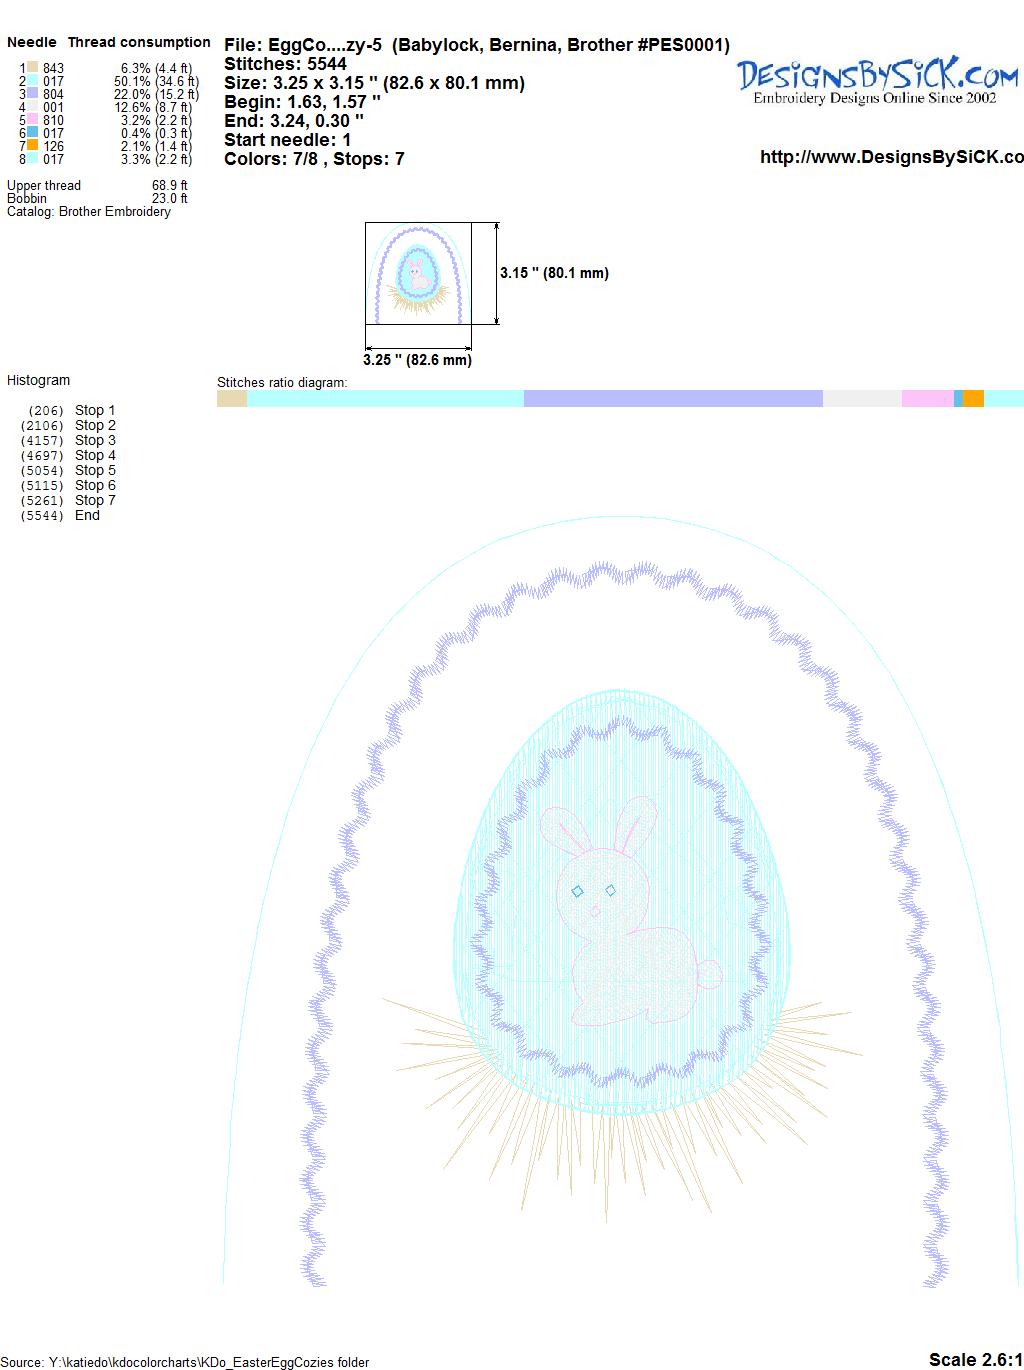The height and width of the screenshot is (1370, 1024).
Task: Click the DesignsBySiCK.com logo
Action: 876,80
